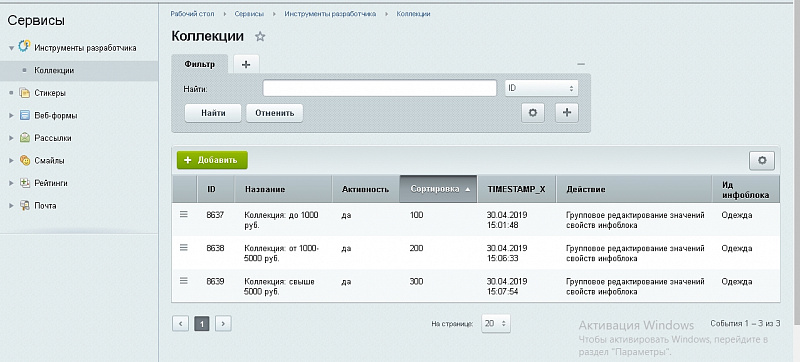The width and height of the screenshot is (800, 362).
Task: Click cell Коллекция: от 1000-5000 руб.
Action: pyautogui.click(x=282, y=253)
